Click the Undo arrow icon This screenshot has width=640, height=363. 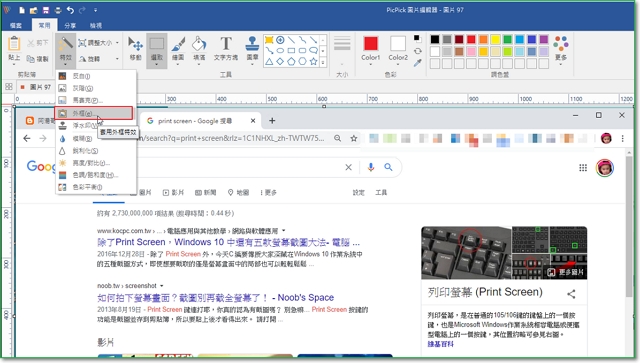pos(70,10)
